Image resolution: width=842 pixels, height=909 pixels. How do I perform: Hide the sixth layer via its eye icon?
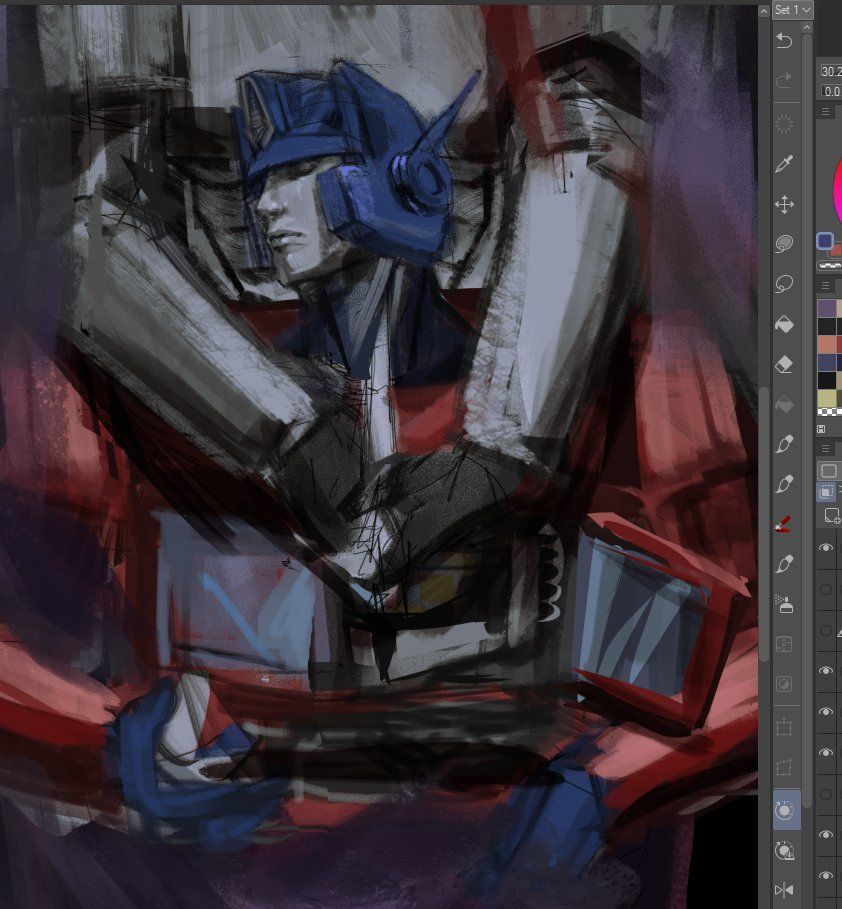pos(826,752)
